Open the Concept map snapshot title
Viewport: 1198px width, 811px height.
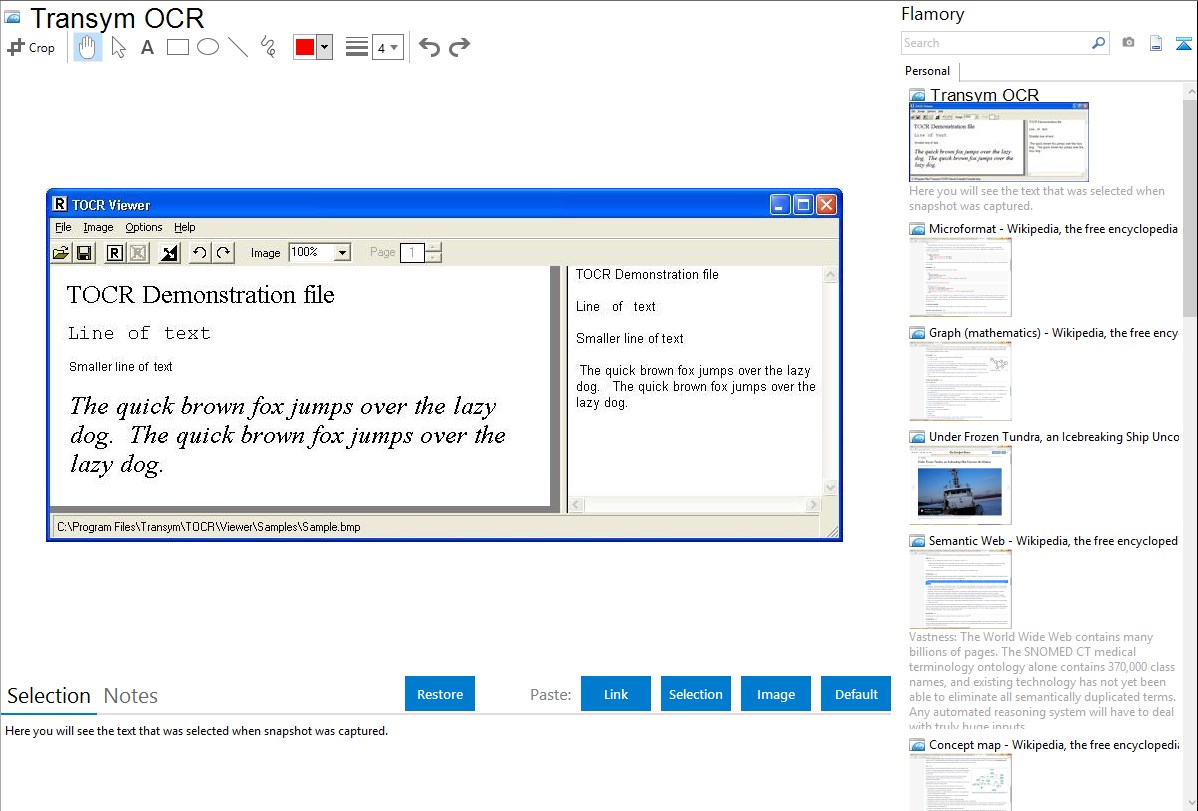coord(1053,744)
